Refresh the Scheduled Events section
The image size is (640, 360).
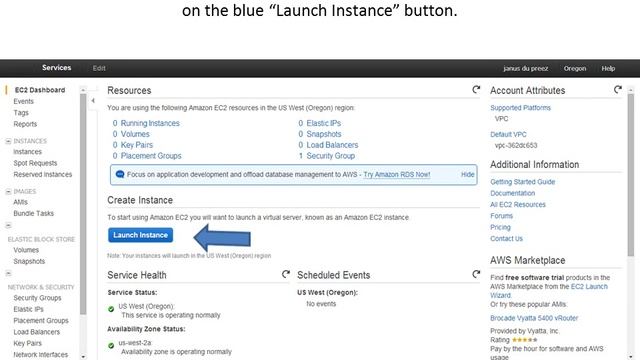pos(476,274)
